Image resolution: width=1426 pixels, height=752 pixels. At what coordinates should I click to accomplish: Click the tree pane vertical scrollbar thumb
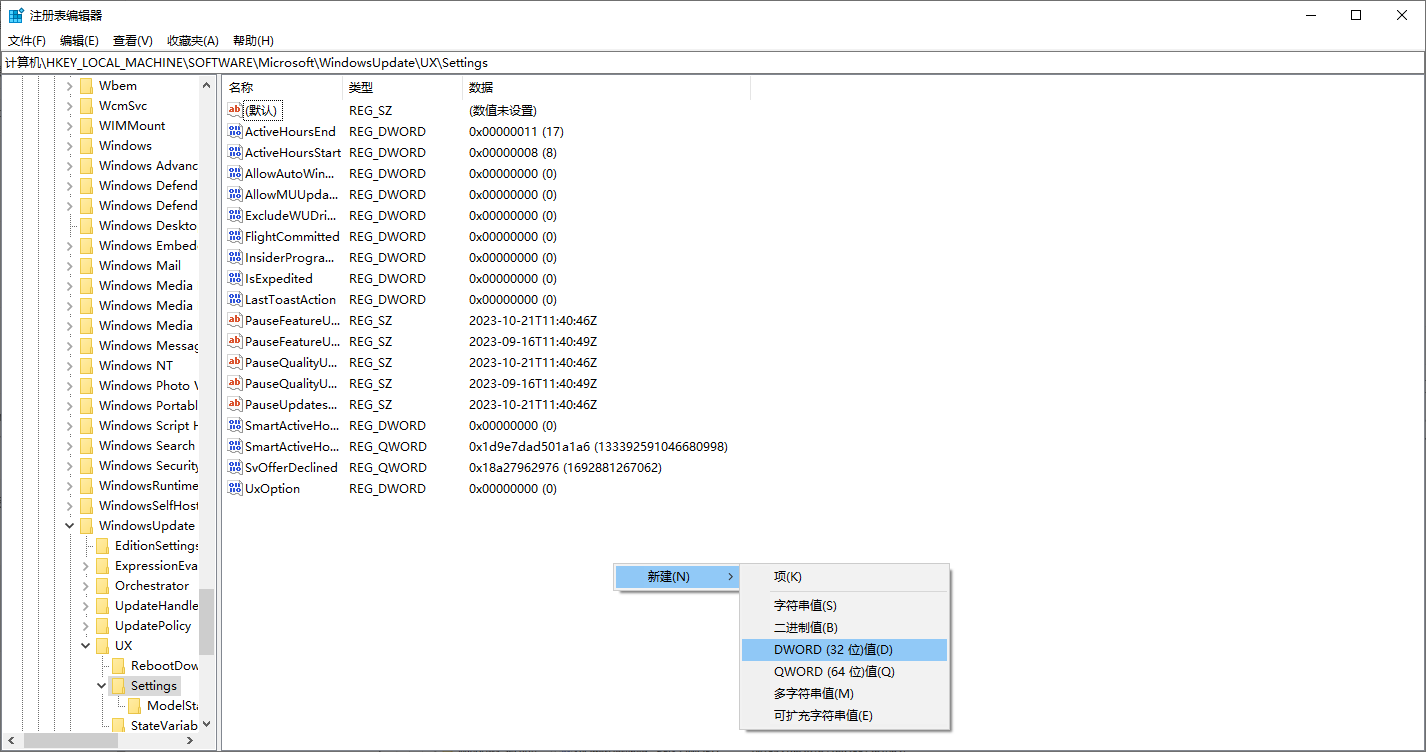pyautogui.click(x=206, y=621)
